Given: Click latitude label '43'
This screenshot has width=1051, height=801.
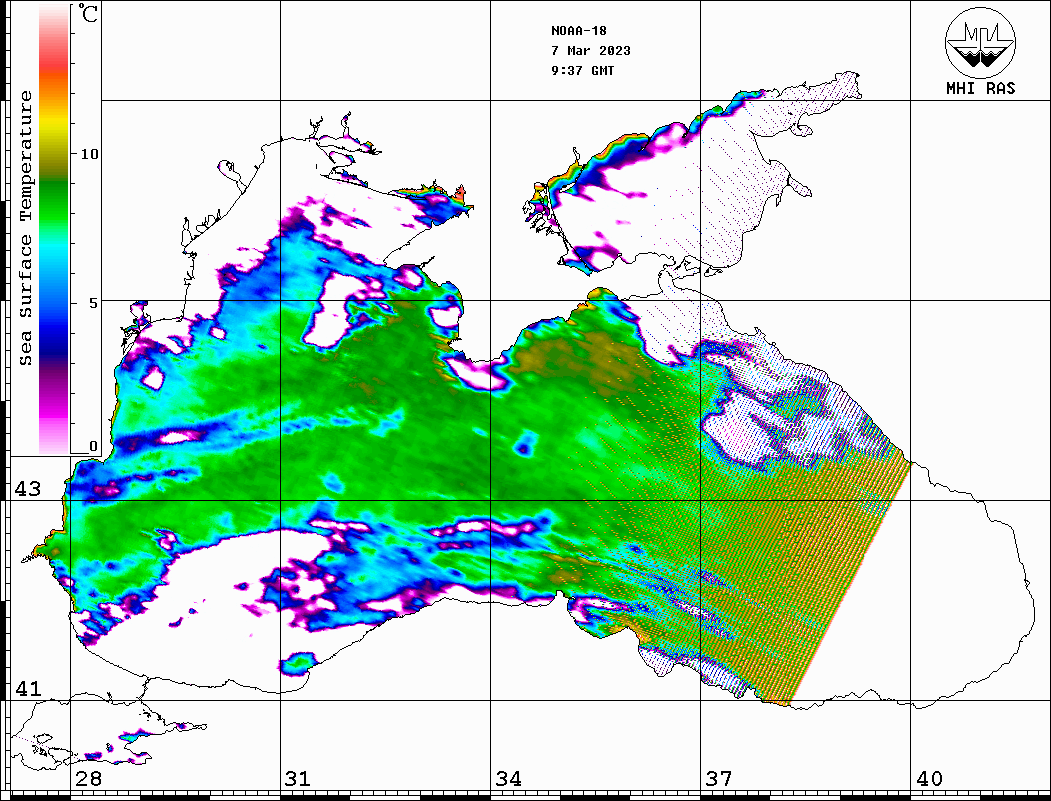Looking at the screenshot, I should point(28,489).
